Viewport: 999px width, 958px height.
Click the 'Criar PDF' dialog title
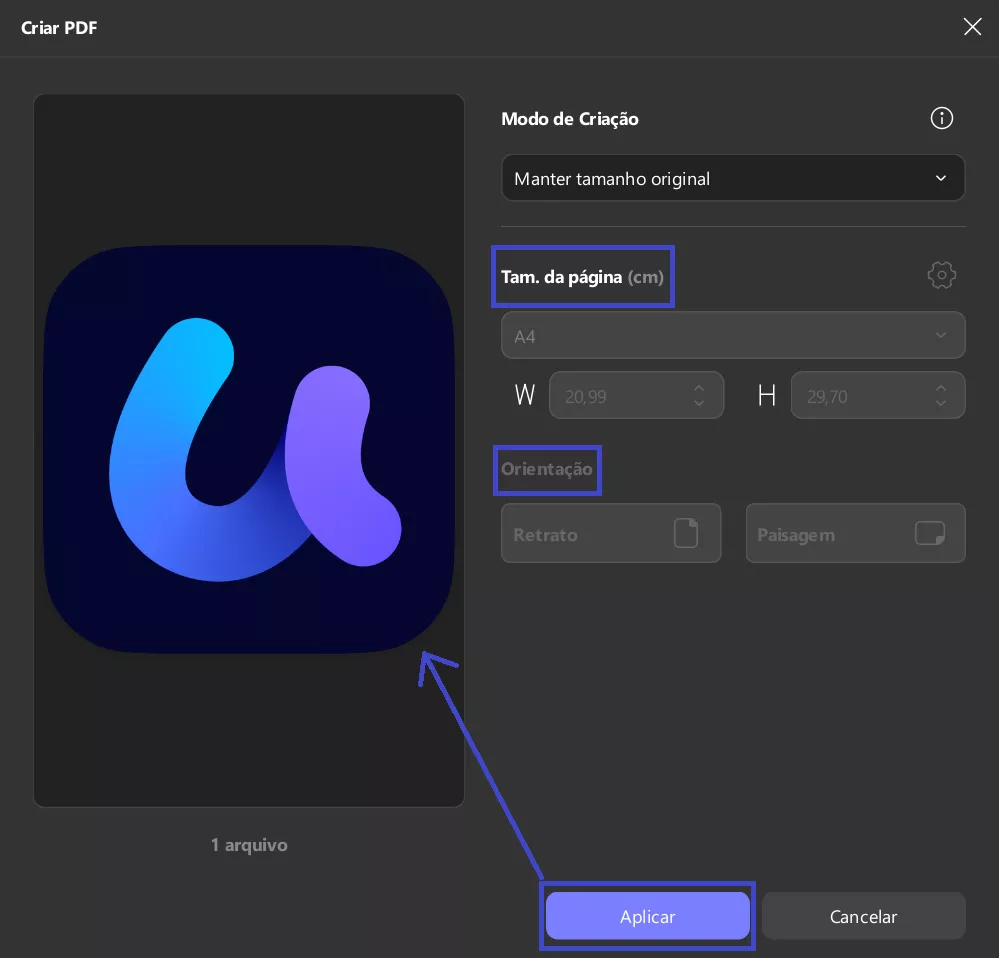pos(59,28)
